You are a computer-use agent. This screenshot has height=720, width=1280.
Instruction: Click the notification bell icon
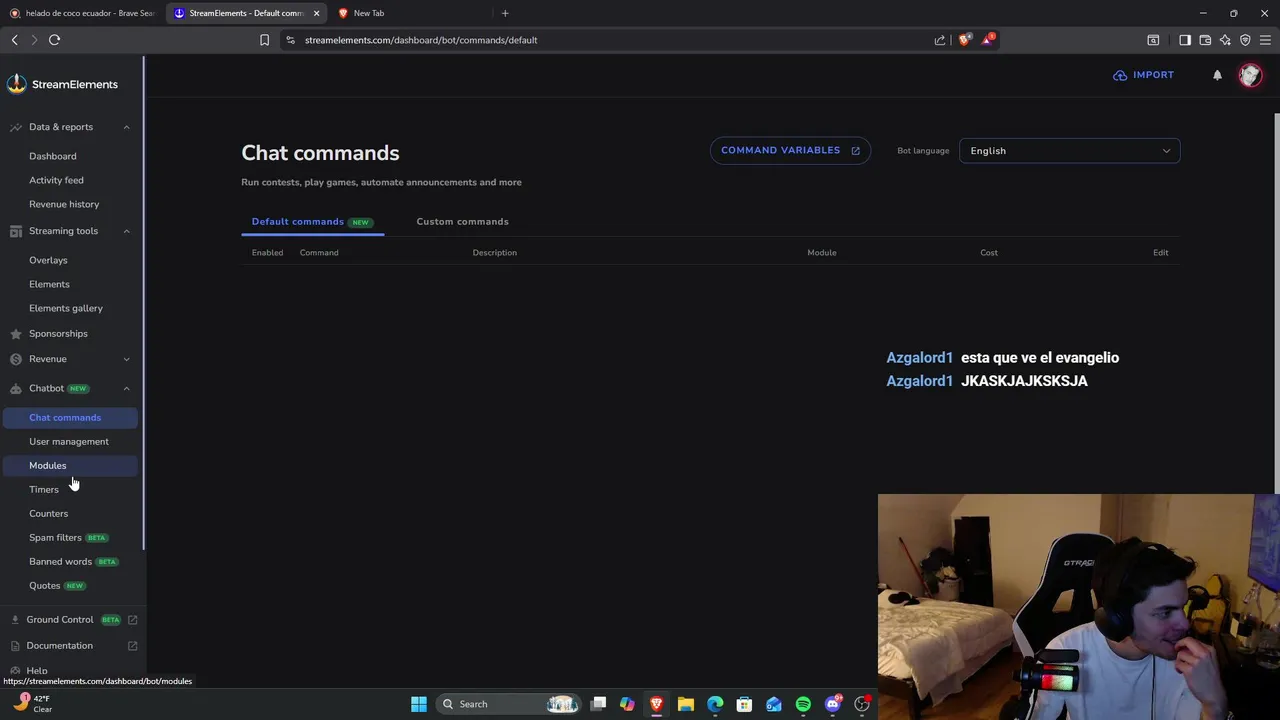1217,75
